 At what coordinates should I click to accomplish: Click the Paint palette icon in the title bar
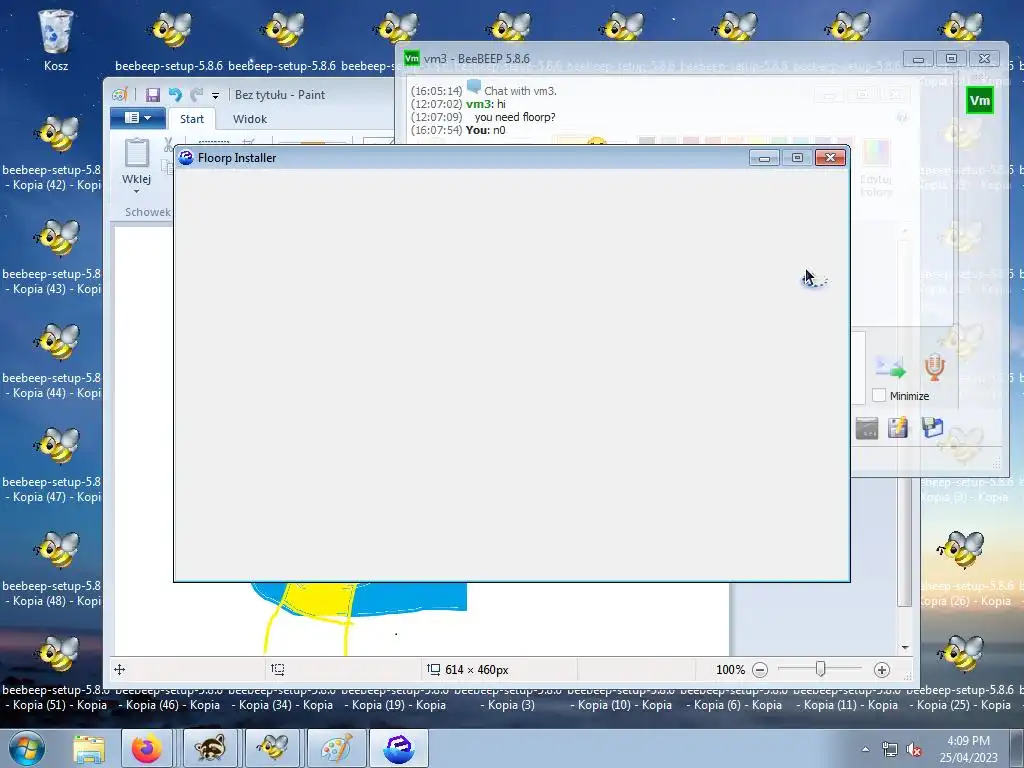click(120, 95)
